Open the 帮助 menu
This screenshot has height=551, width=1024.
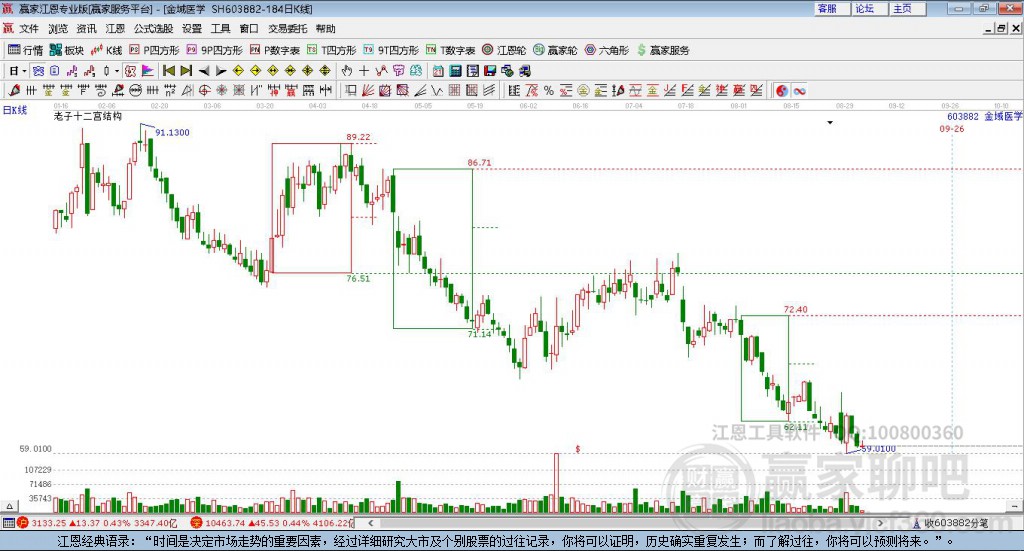(x=325, y=28)
